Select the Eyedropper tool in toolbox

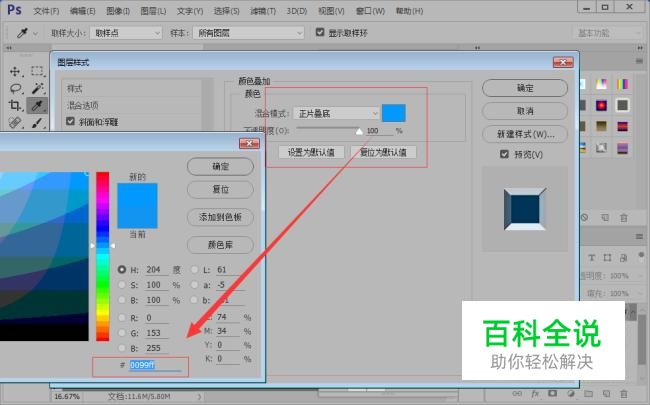click(x=37, y=106)
